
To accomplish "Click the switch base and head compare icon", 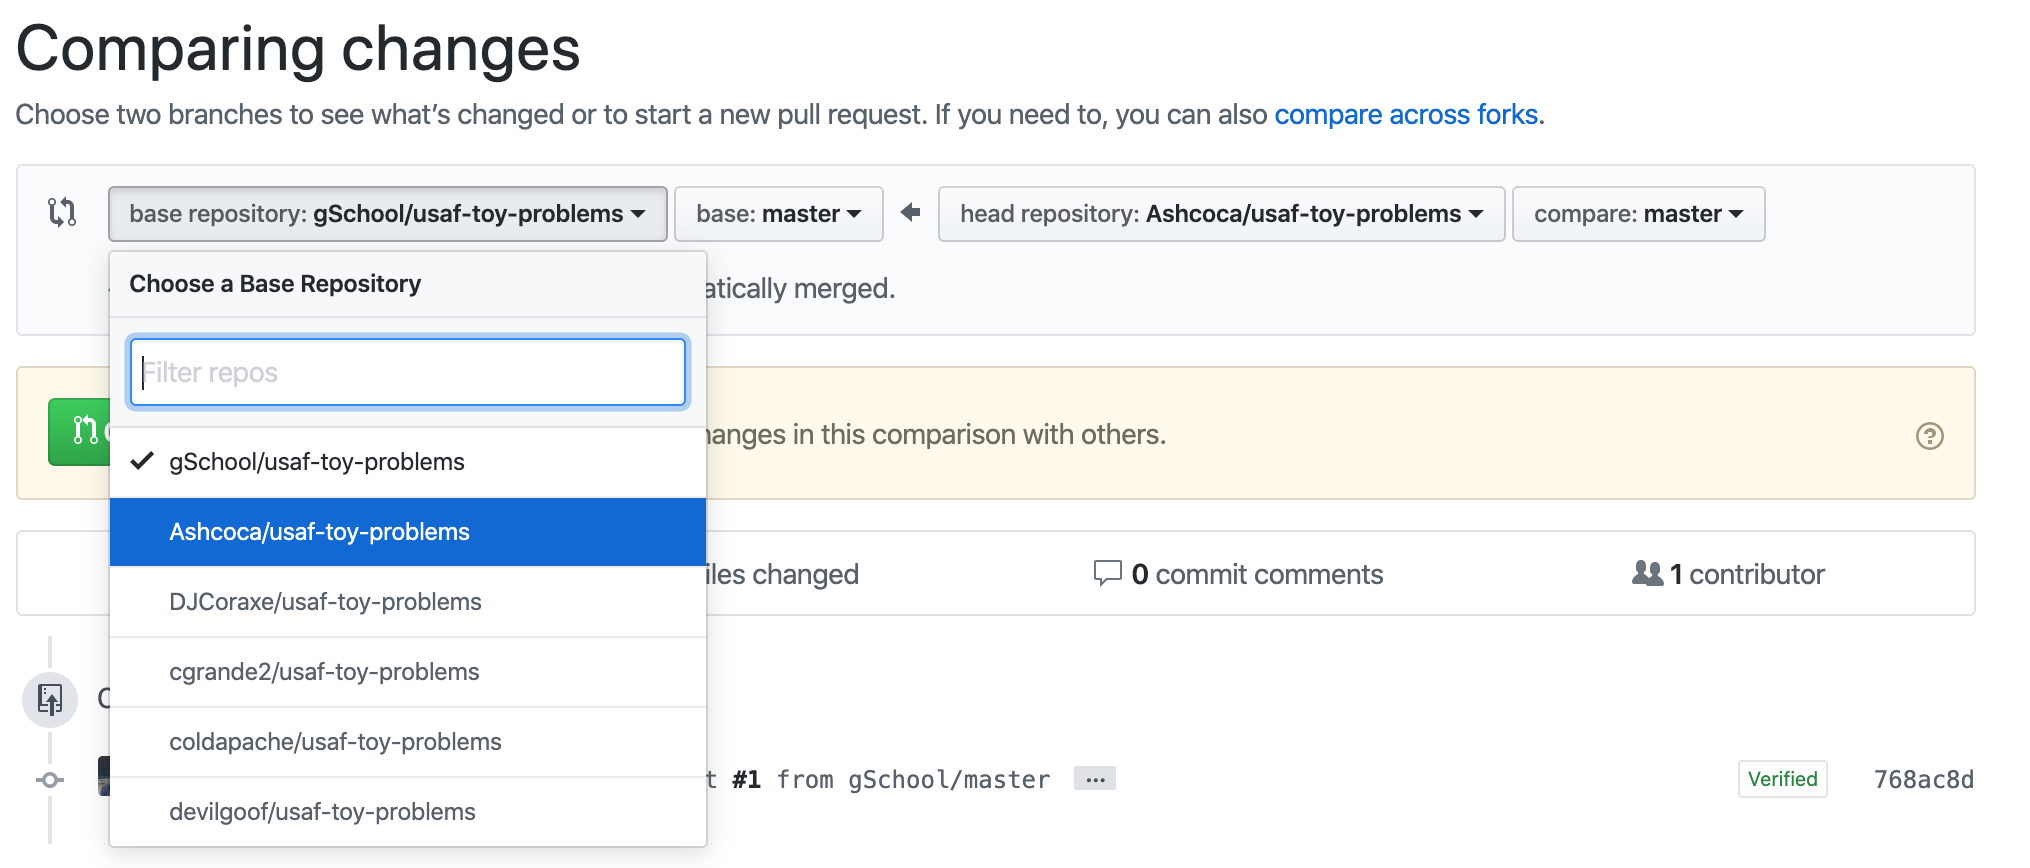I will pos(62,212).
